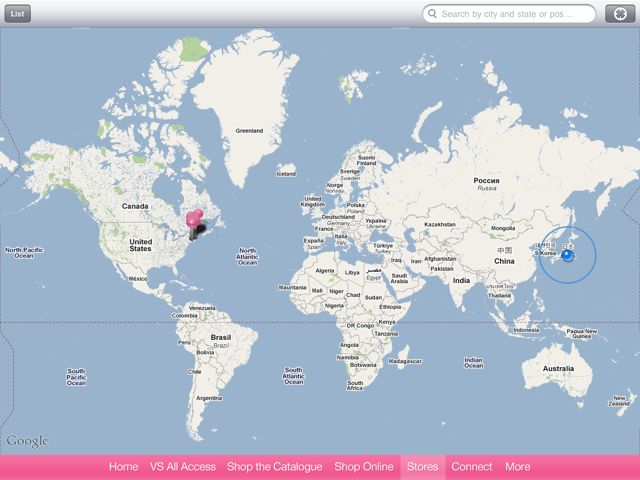Screen dimensions: 640x480
Task: Open the More tab
Action: [518, 467]
